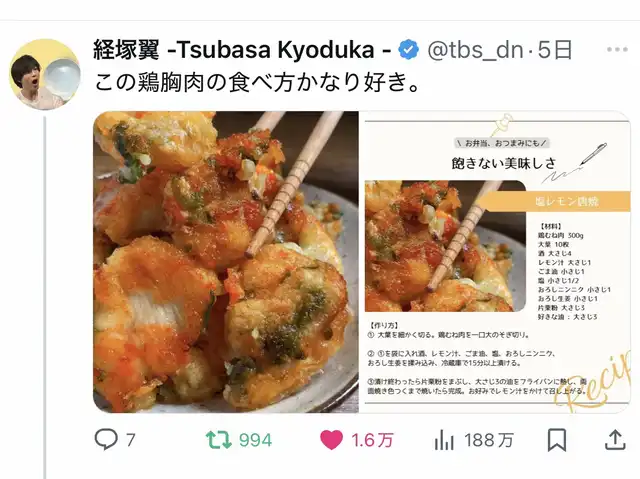The width and height of the screenshot is (640, 479).
Task: Open the reply comment icon
Action: (106, 439)
